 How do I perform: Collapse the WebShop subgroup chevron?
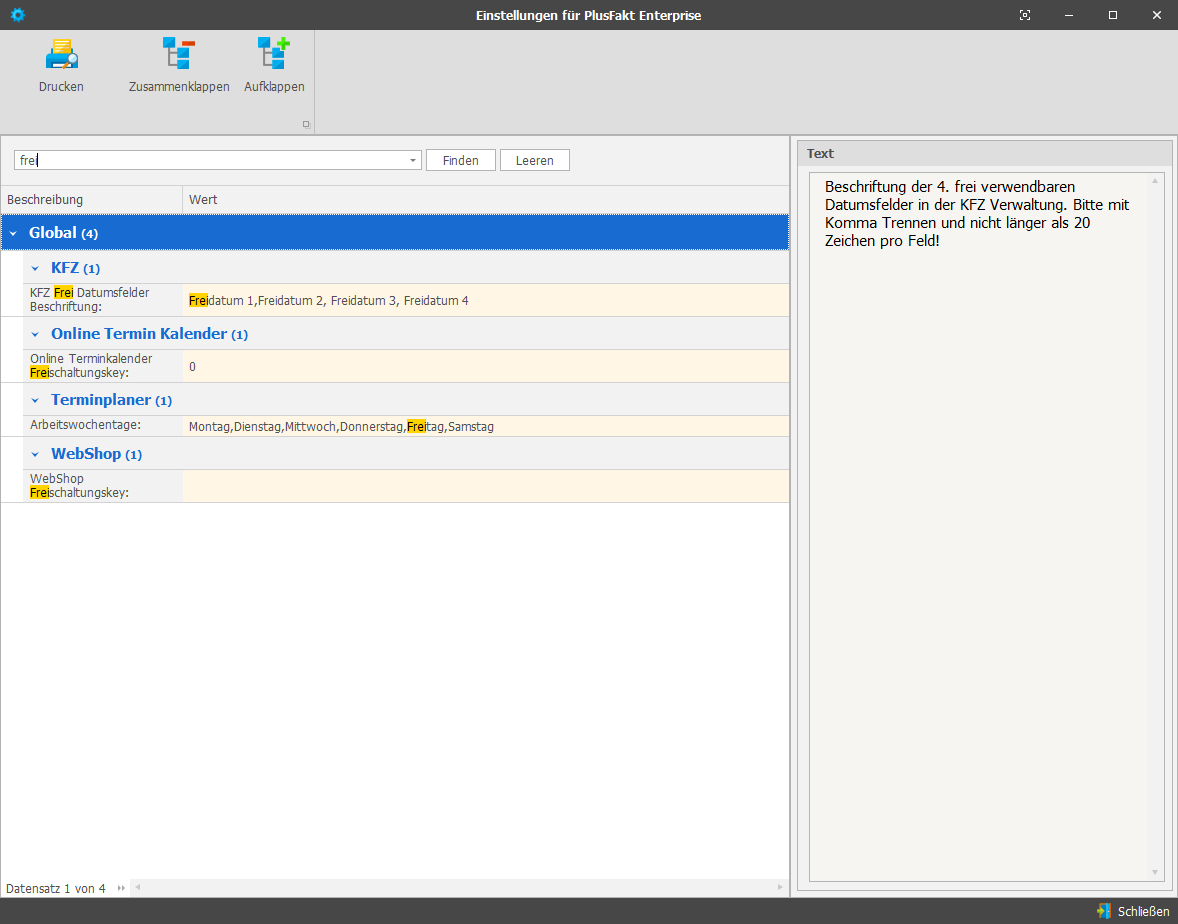click(x=35, y=454)
